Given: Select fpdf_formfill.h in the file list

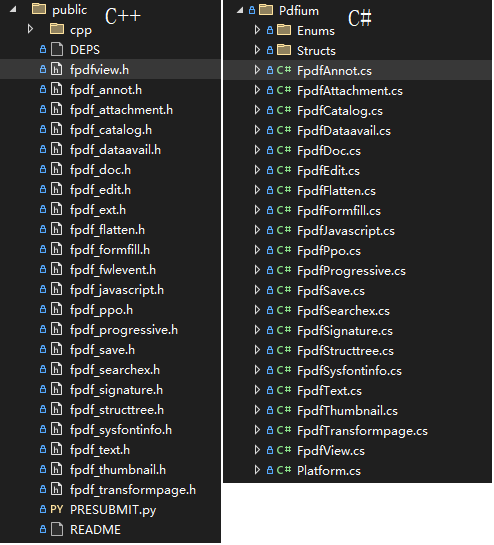Looking at the screenshot, I should 110,250.
